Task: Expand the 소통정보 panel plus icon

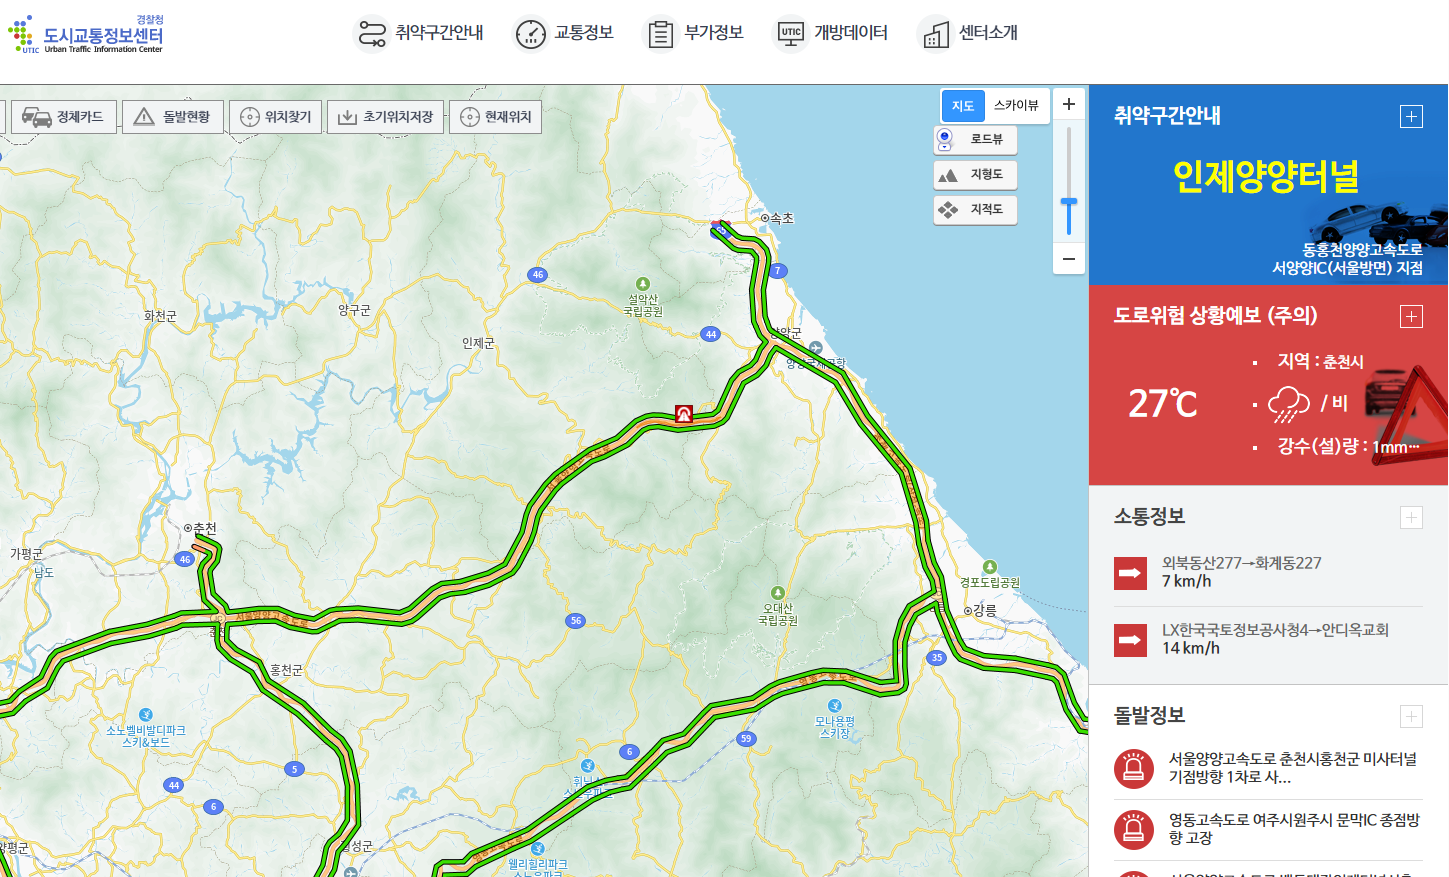Action: coord(1411,517)
